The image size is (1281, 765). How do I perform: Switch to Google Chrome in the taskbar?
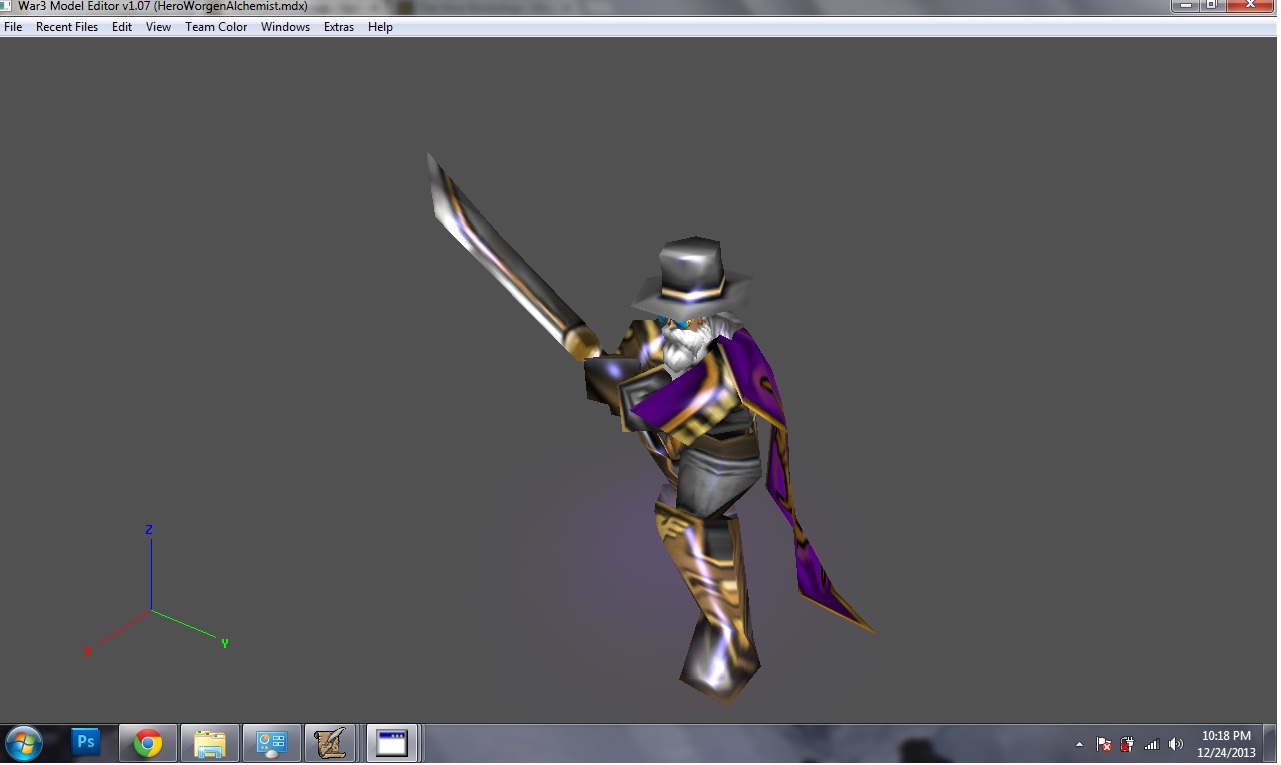click(148, 744)
